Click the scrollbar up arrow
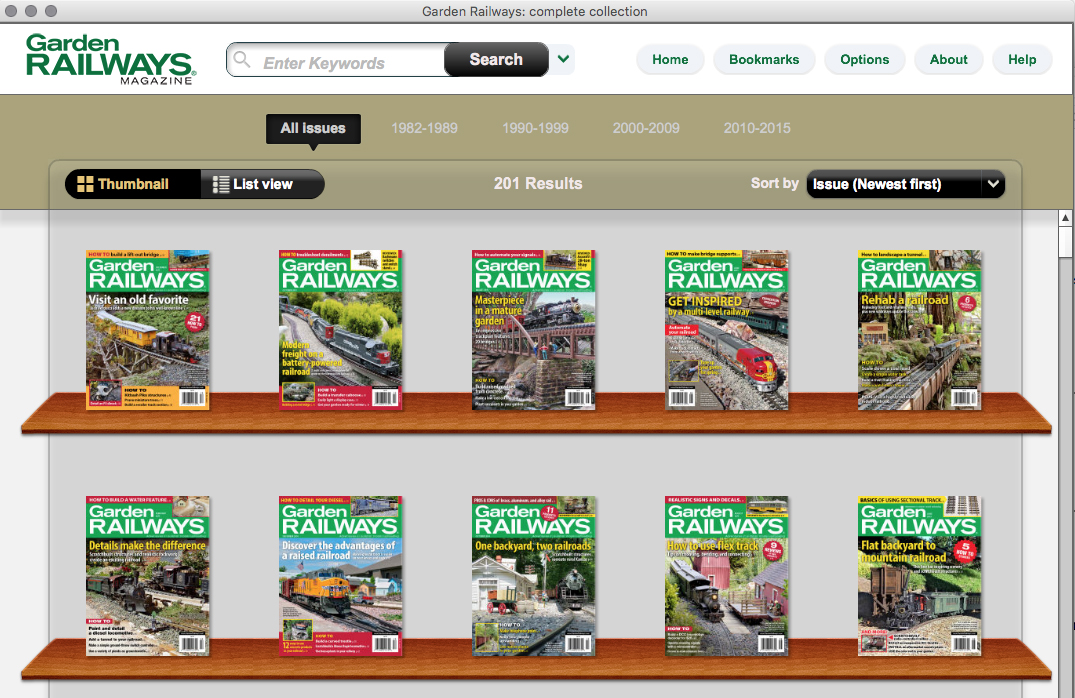 click(1066, 219)
